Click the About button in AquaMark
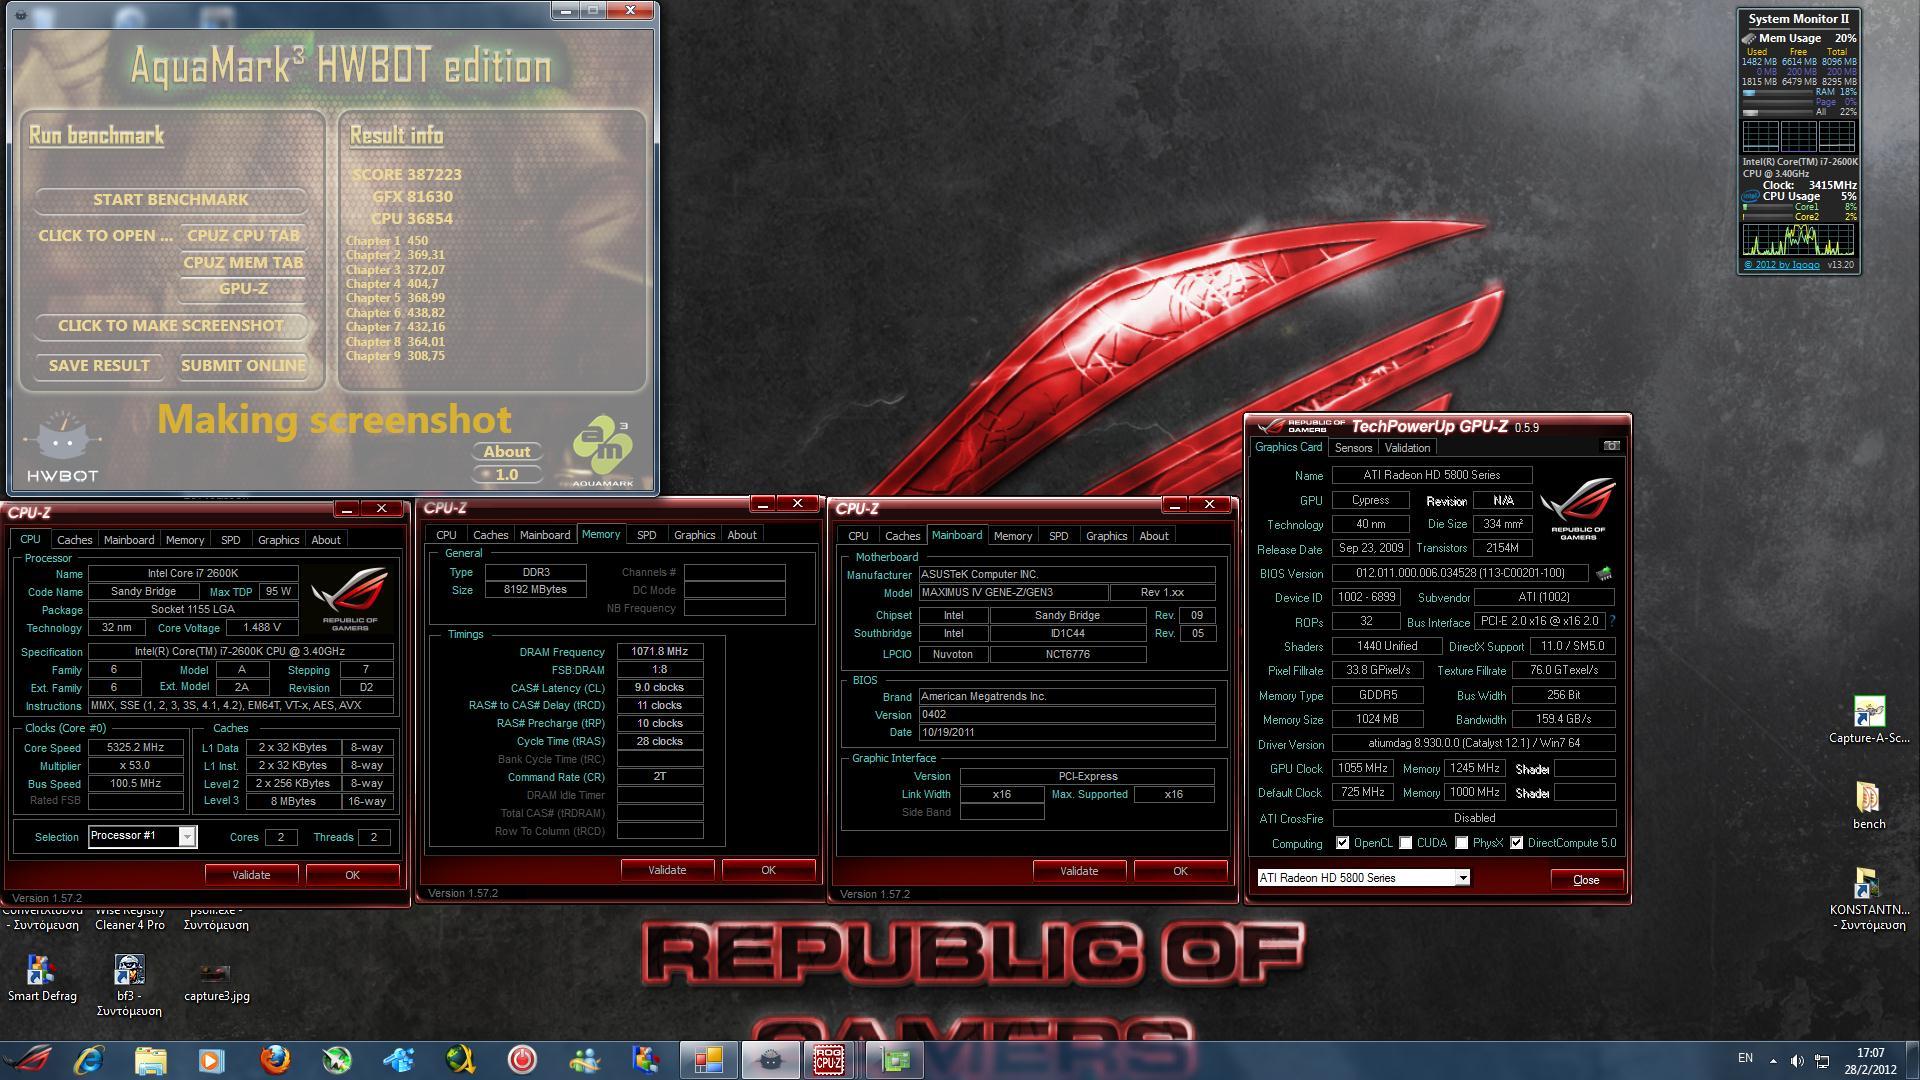 (x=507, y=452)
